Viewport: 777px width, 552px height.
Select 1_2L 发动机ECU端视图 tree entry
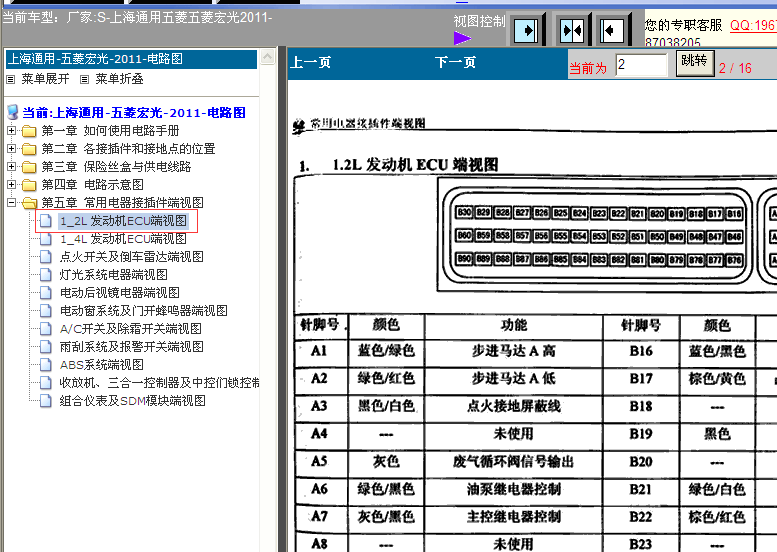(123, 221)
